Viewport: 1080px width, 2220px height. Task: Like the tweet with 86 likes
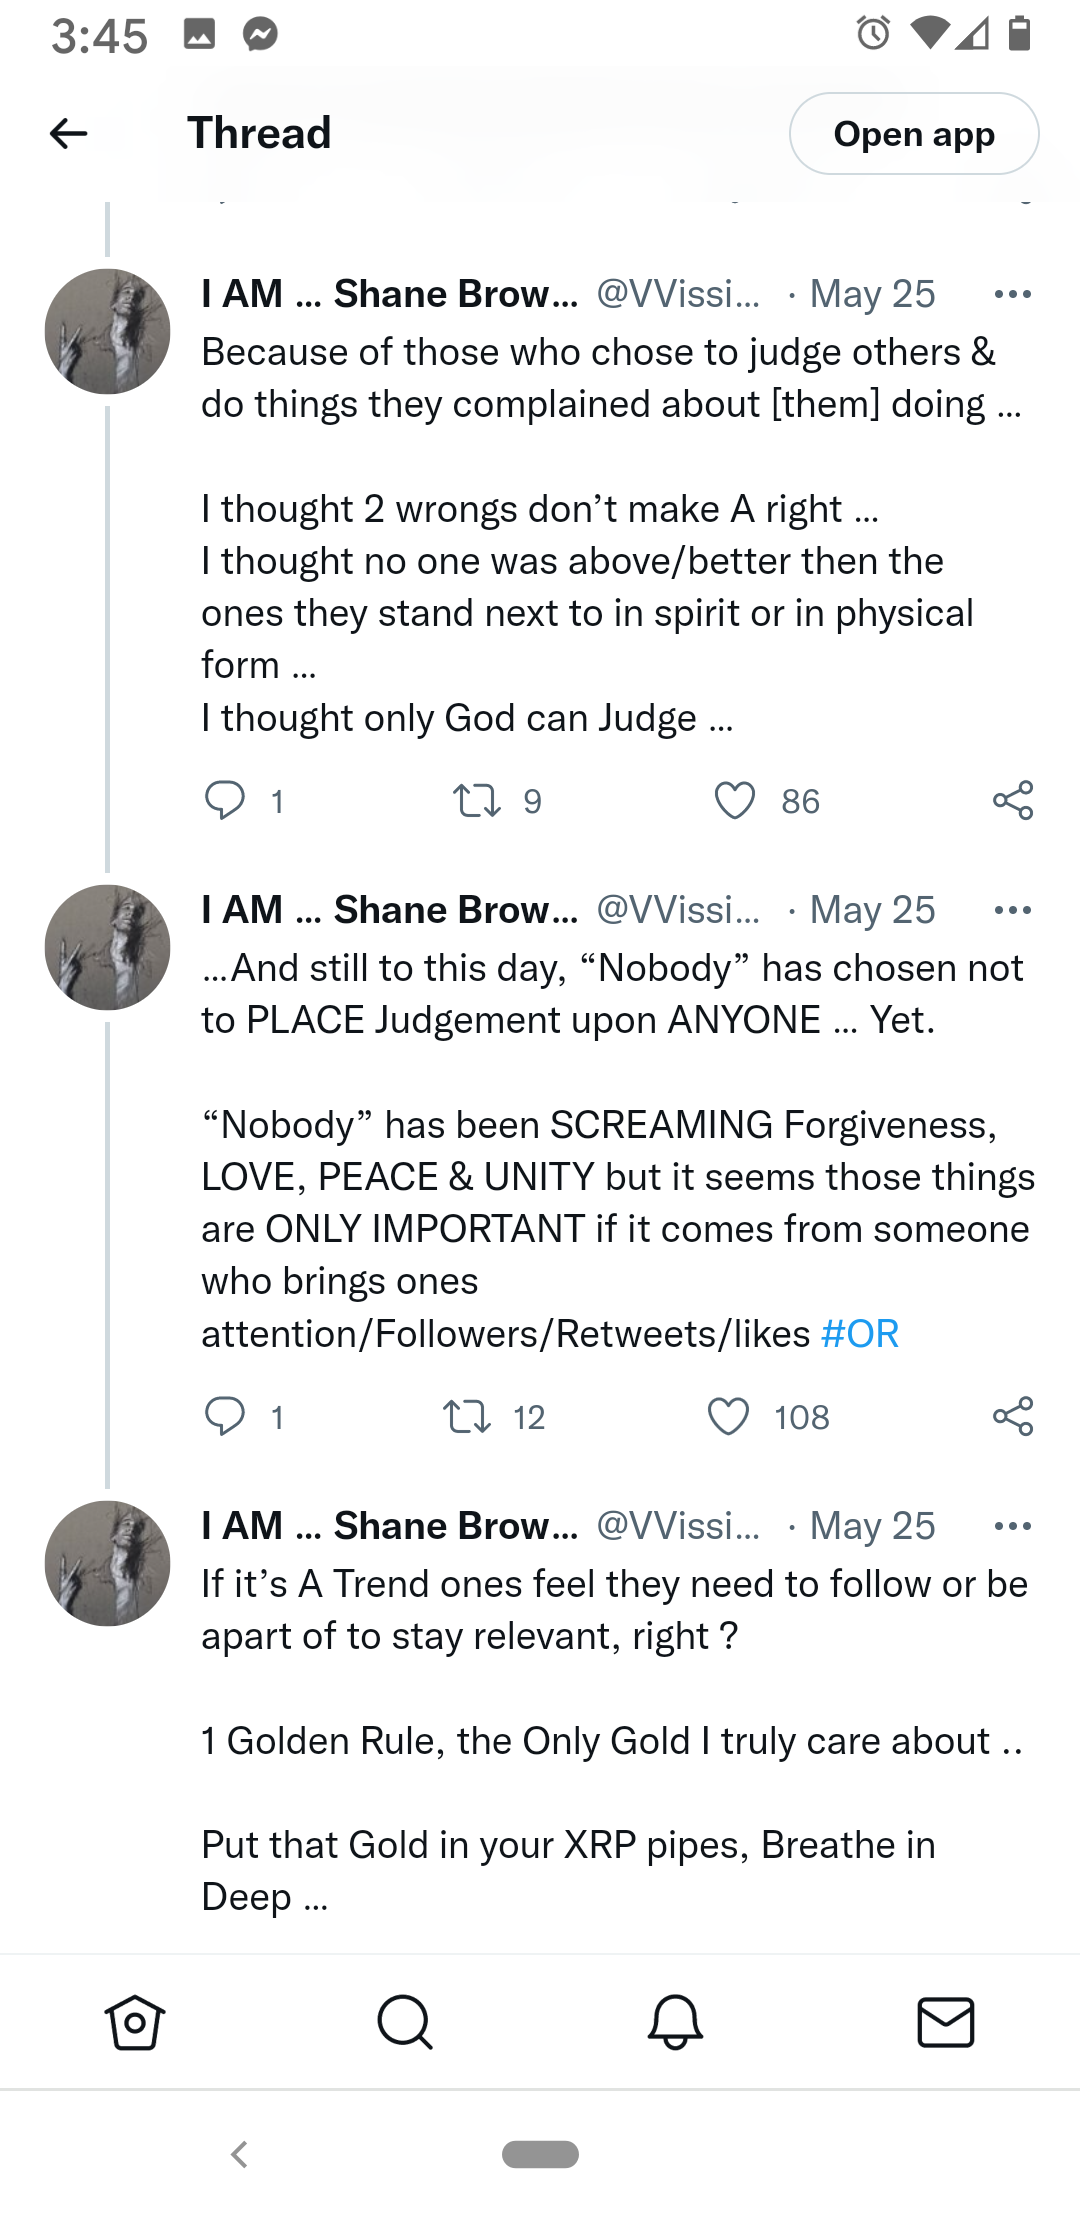735,800
